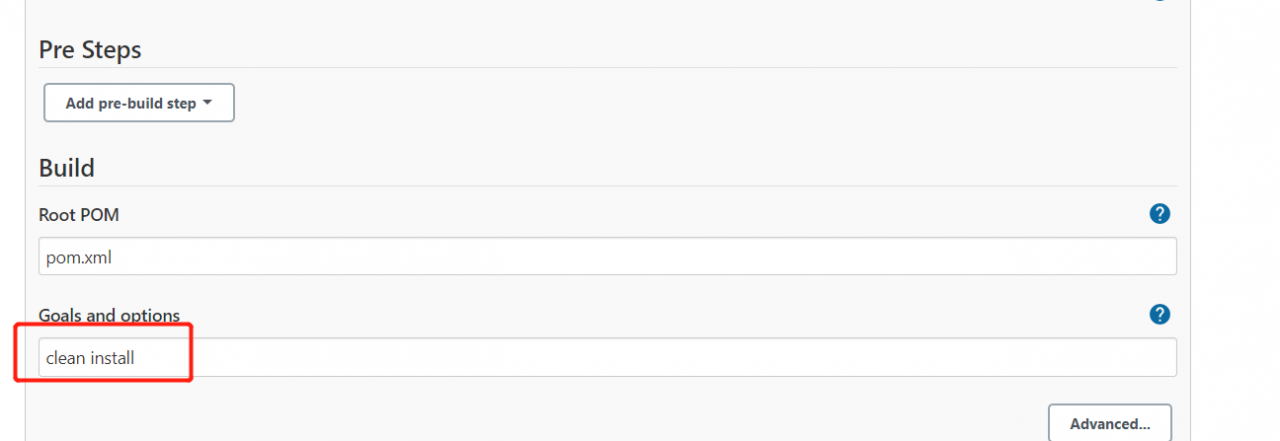The height and width of the screenshot is (441, 1280).
Task: Place cursor on the clean install text
Action: pos(90,357)
